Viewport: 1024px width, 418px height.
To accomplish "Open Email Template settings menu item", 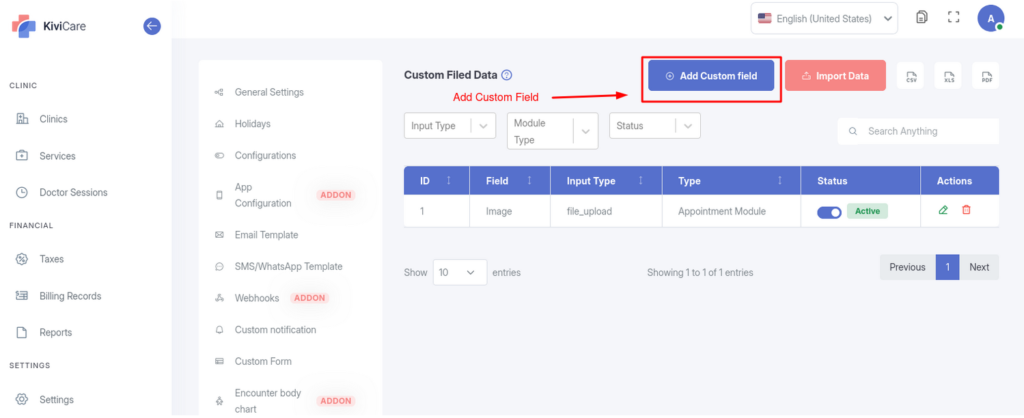I will point(266,235).
